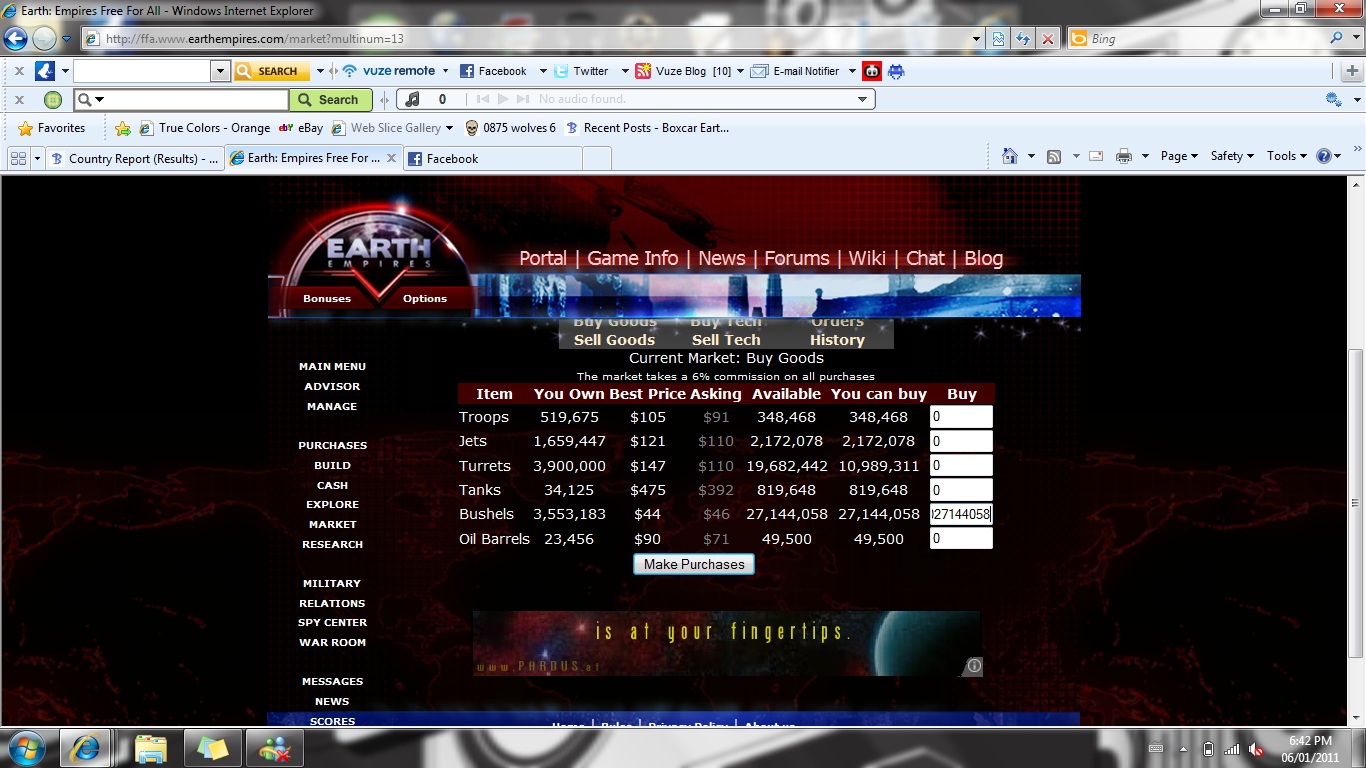Switch to Country Report (Results) tab
The image size is (1366, 768).
pyautogui.click(x=133, y=158)
